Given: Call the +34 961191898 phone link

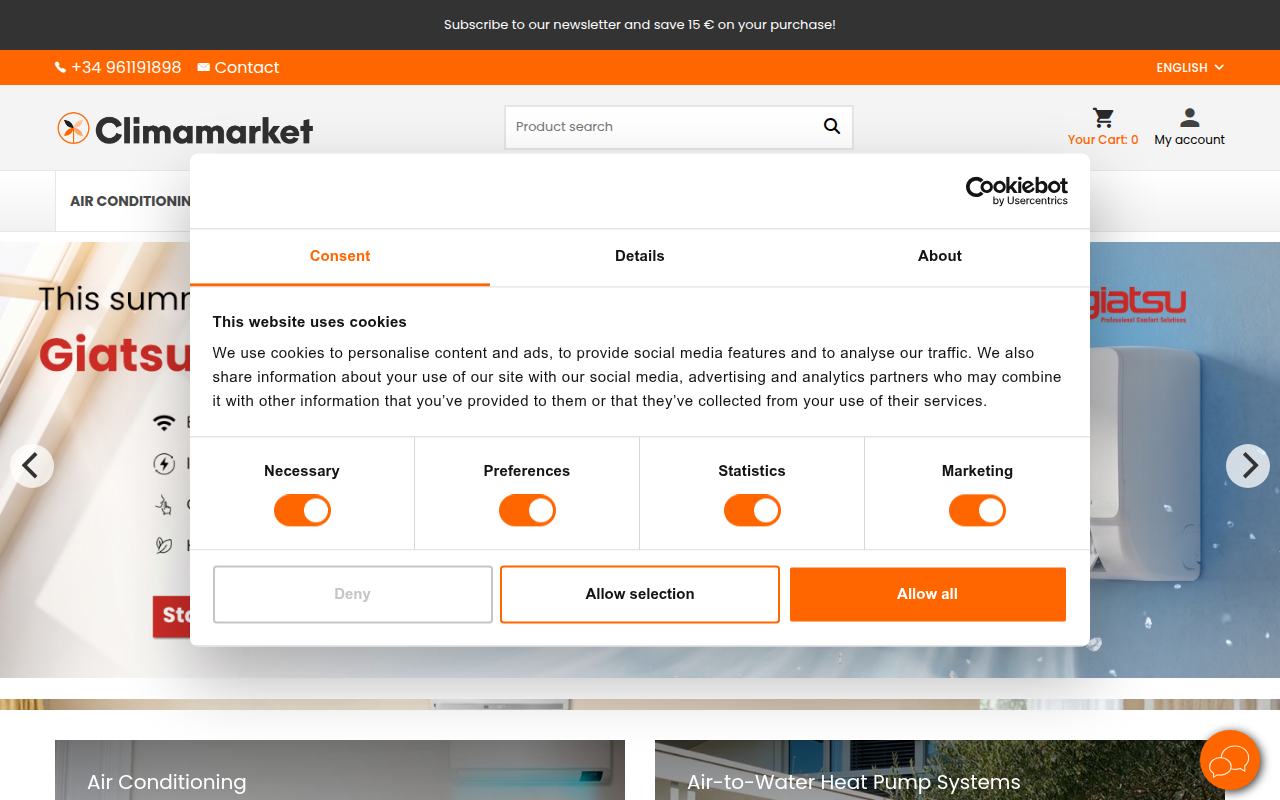Looking at the screenshot, I should 126,68.
